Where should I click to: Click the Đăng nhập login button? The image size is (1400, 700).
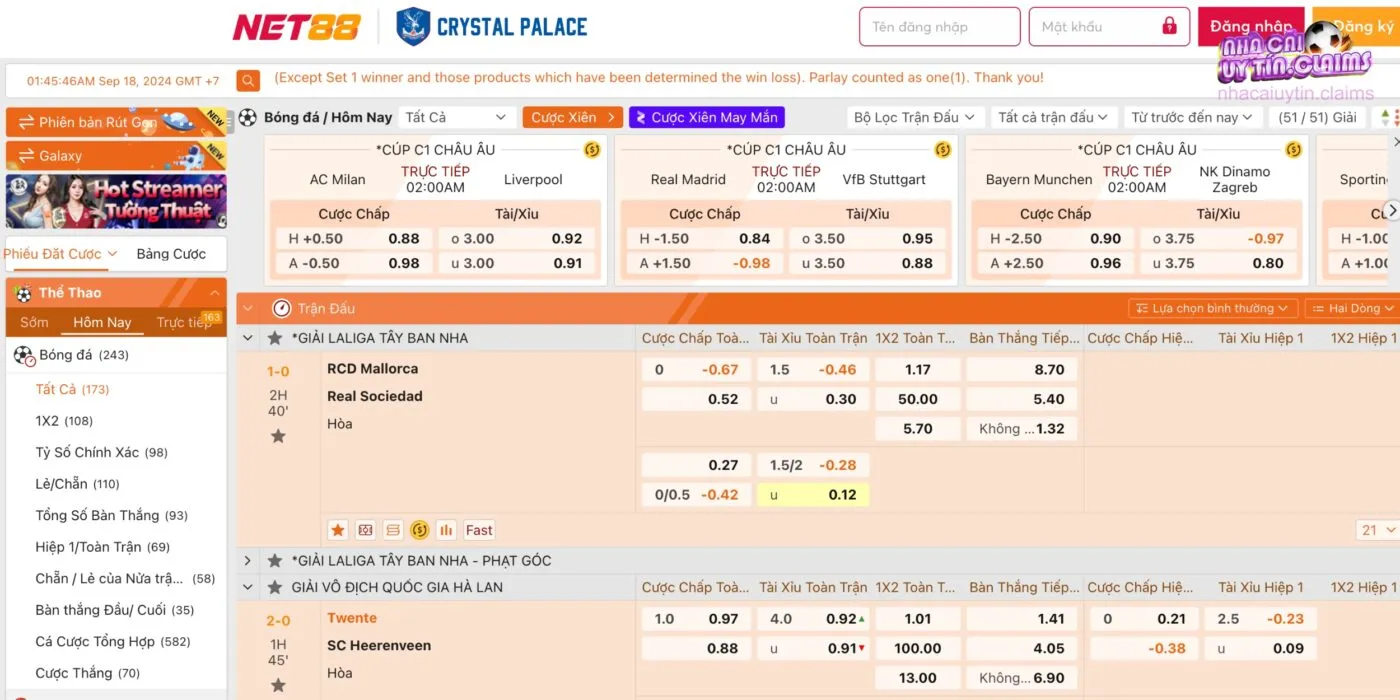point(1250,27)
